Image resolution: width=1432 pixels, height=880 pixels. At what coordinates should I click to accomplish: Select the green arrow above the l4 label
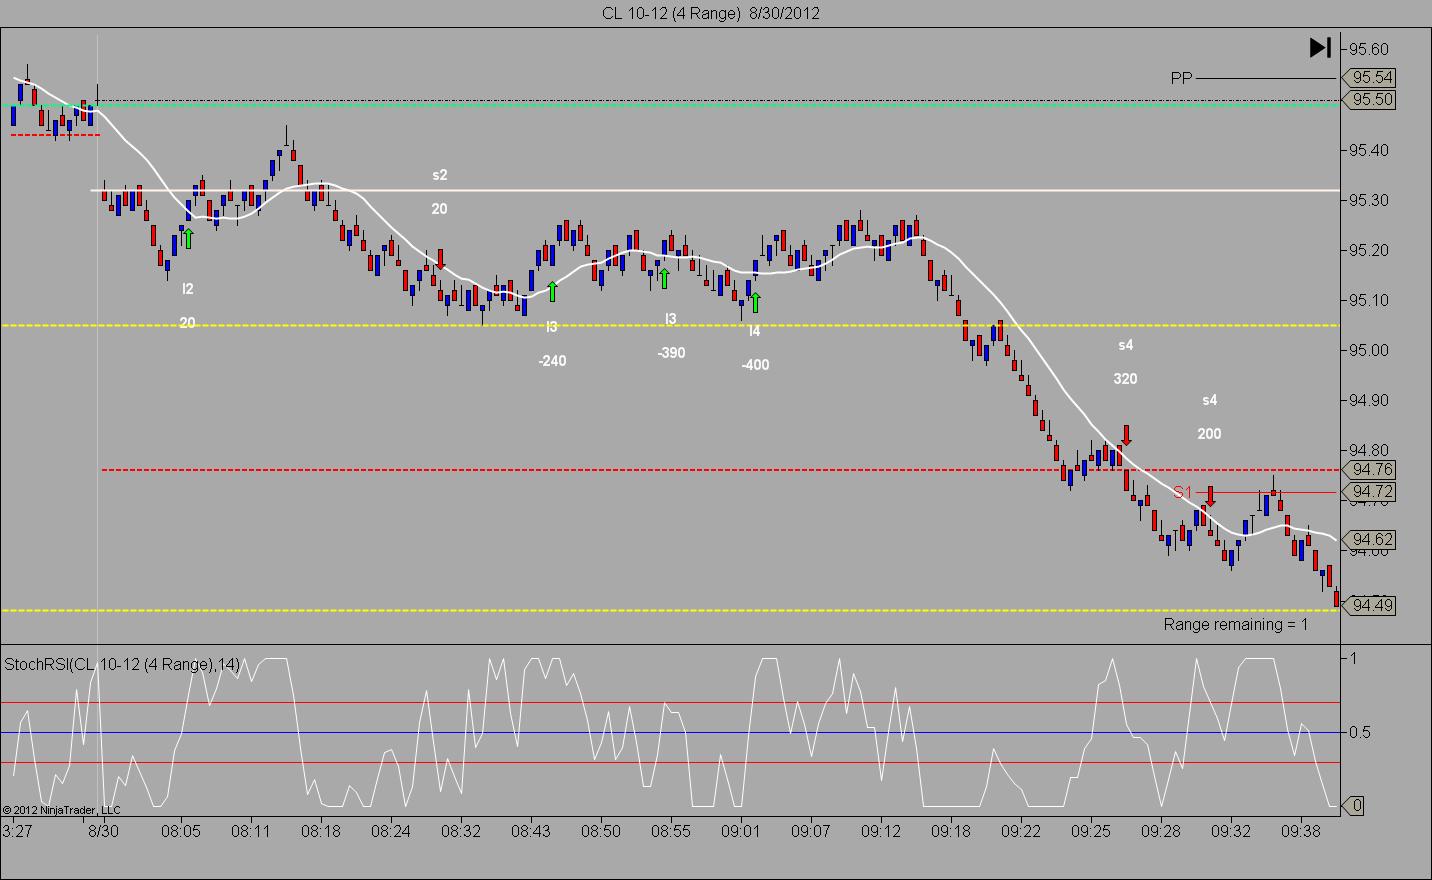756,301
